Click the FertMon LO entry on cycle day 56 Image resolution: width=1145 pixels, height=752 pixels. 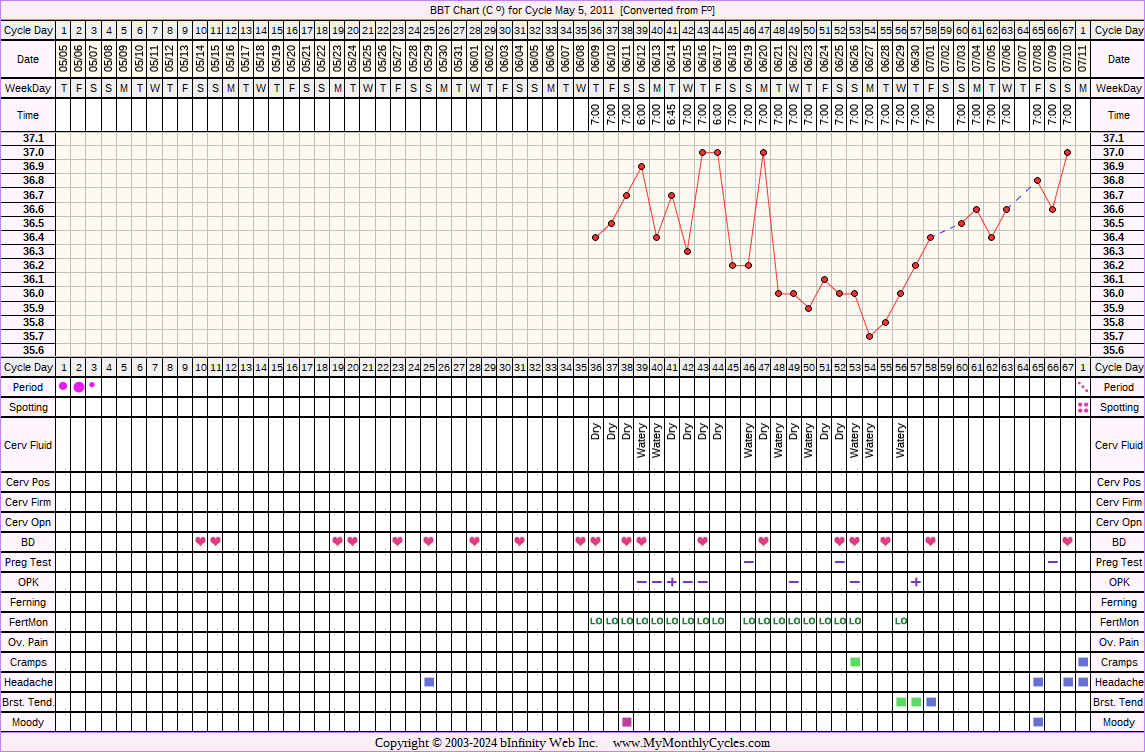pyautogui.click(x=901, y=622)
